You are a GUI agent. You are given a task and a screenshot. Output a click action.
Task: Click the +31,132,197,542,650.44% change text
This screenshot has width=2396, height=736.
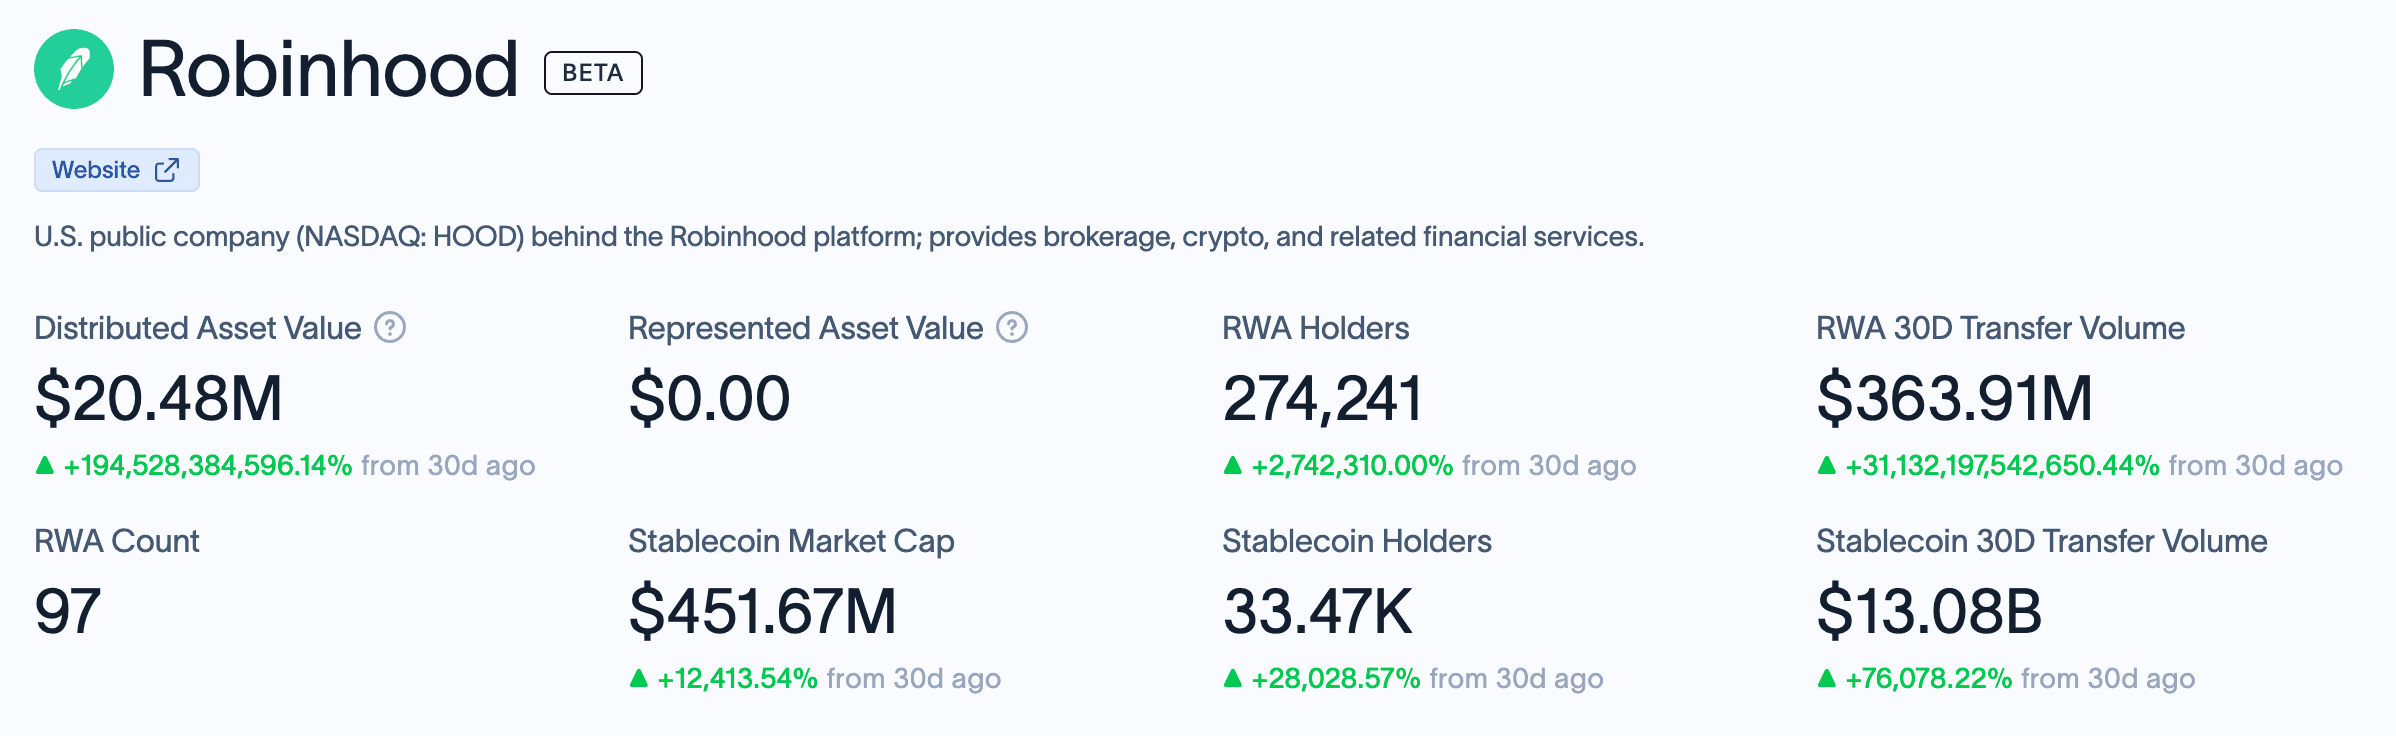[x=2003, y=466]
